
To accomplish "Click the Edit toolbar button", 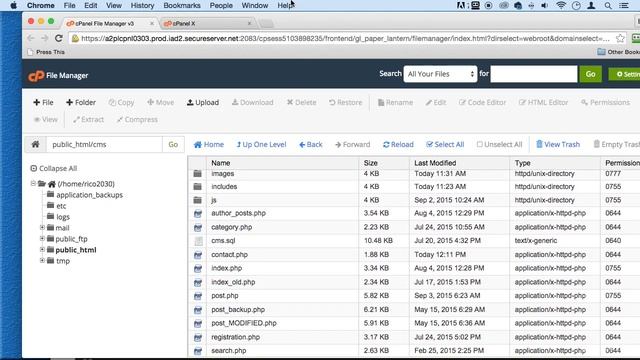I will coord(436,102).
